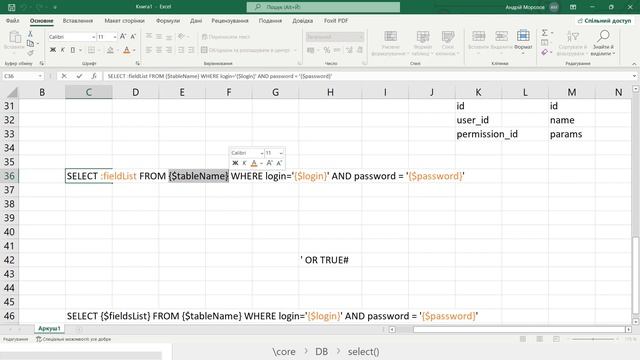Click the Decrease Indent icon
This screenshot has height=360, width=640.
pyautogui.click(x=181, y=50)
